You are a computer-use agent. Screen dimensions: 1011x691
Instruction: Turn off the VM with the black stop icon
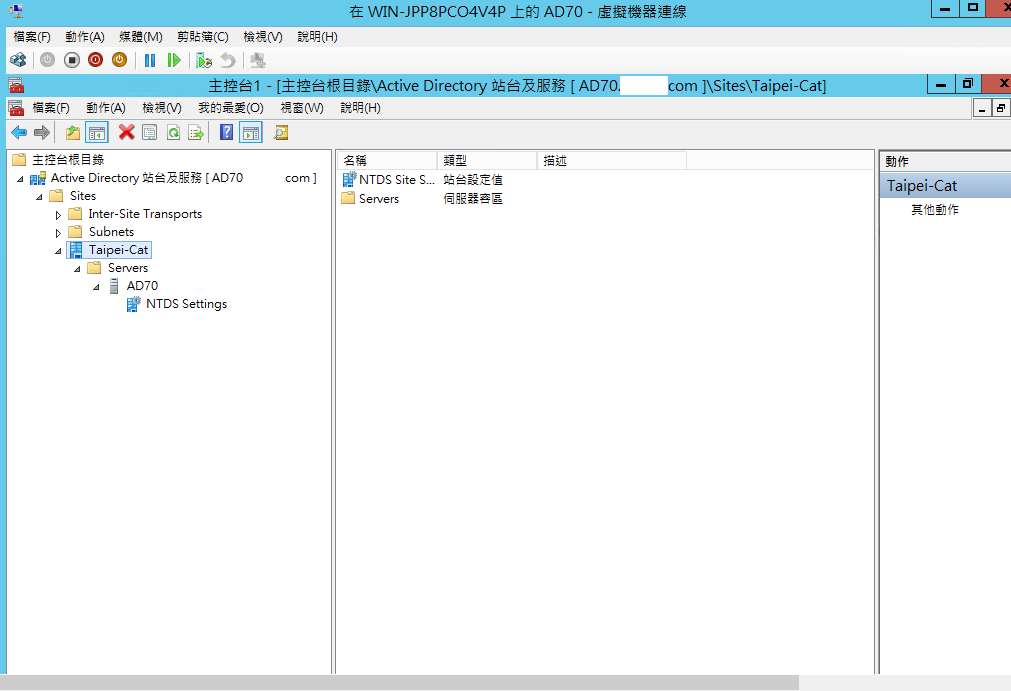(x=72, y=61)
